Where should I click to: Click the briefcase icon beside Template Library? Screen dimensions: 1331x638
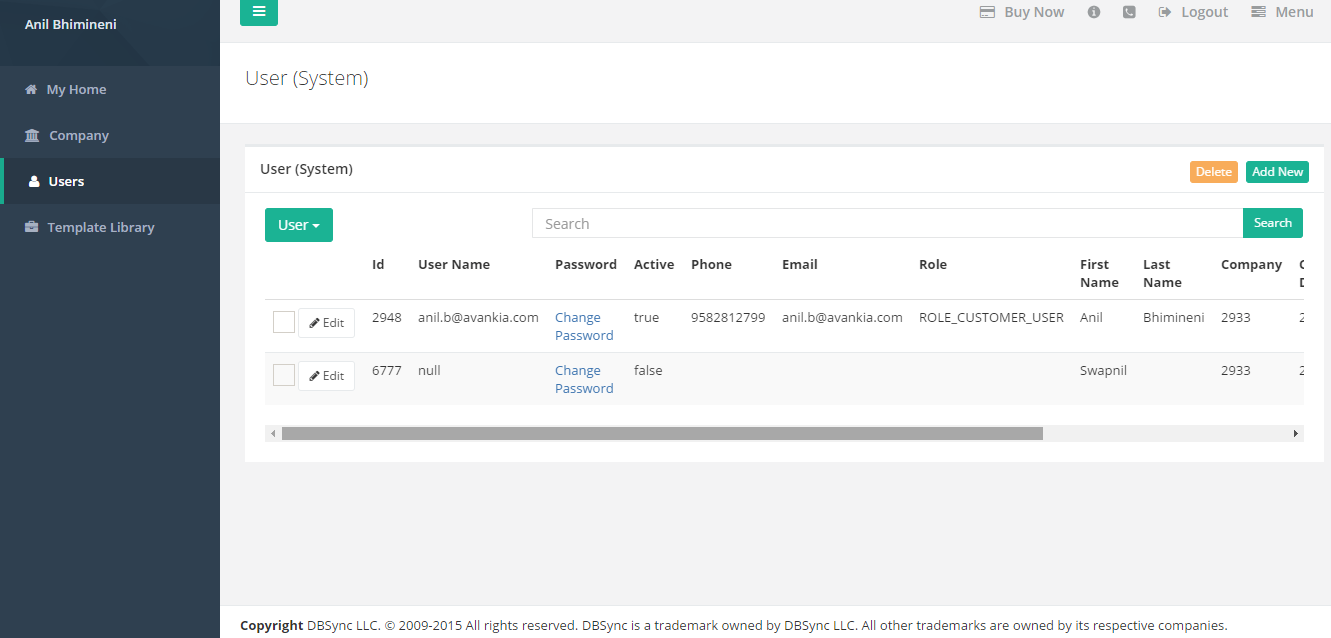point(31,227)
